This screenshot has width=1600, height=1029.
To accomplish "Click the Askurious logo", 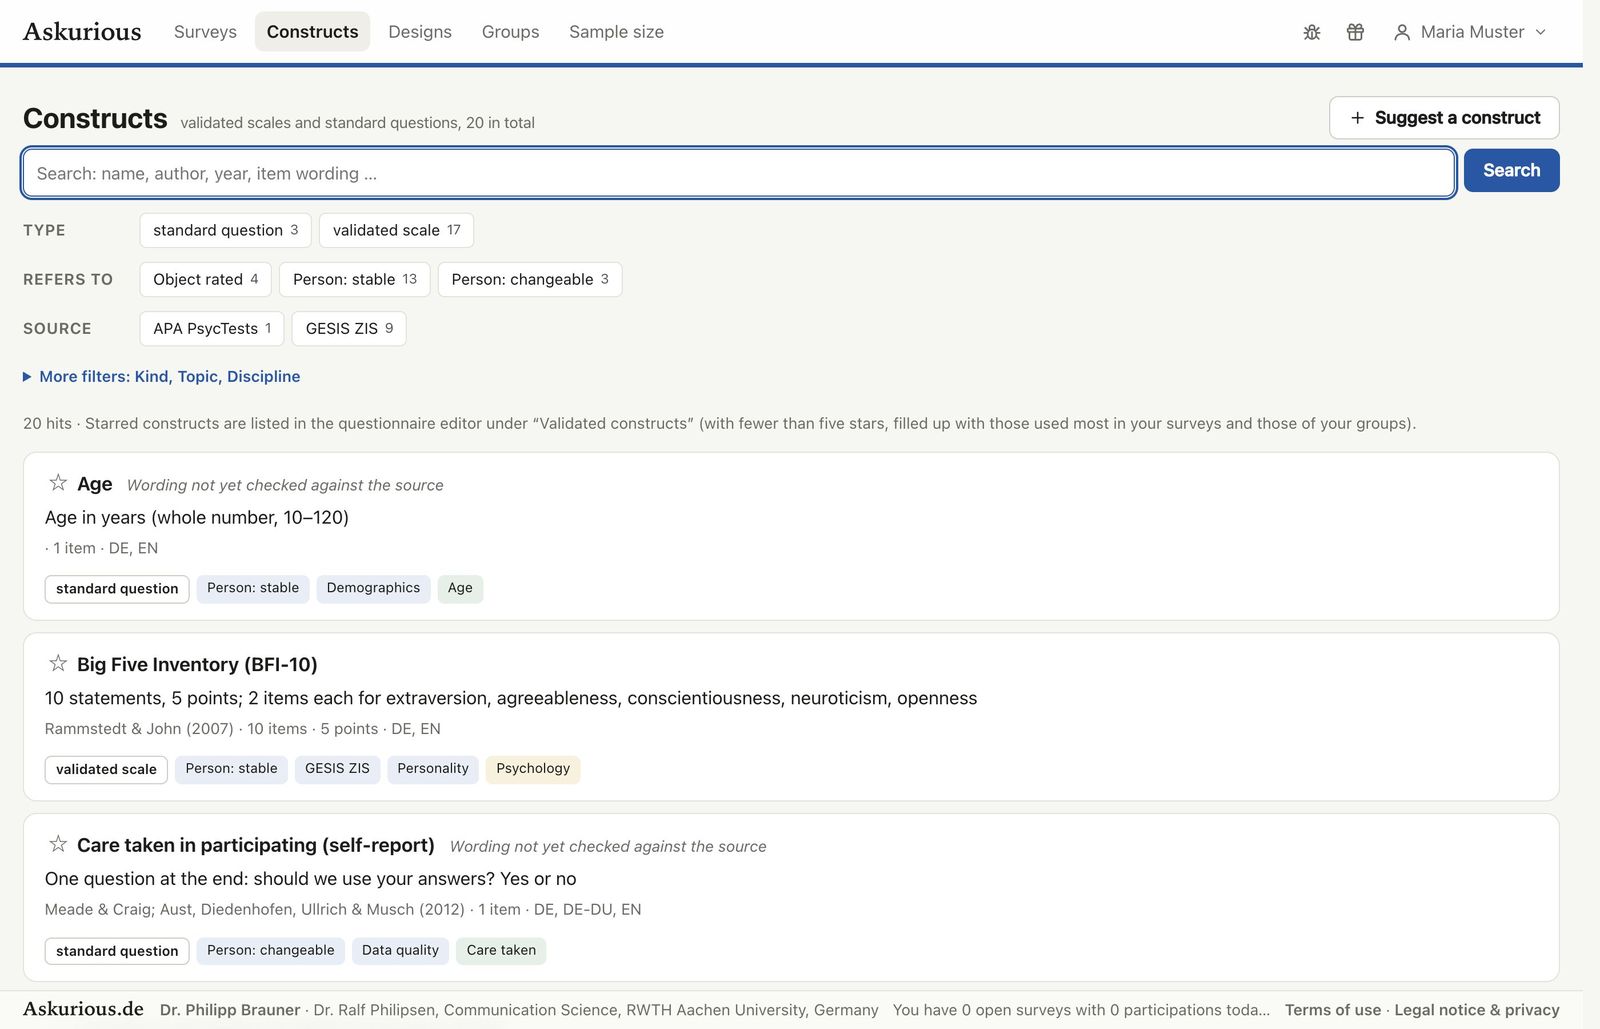I will pyautogui.click(x=82, y=32).
